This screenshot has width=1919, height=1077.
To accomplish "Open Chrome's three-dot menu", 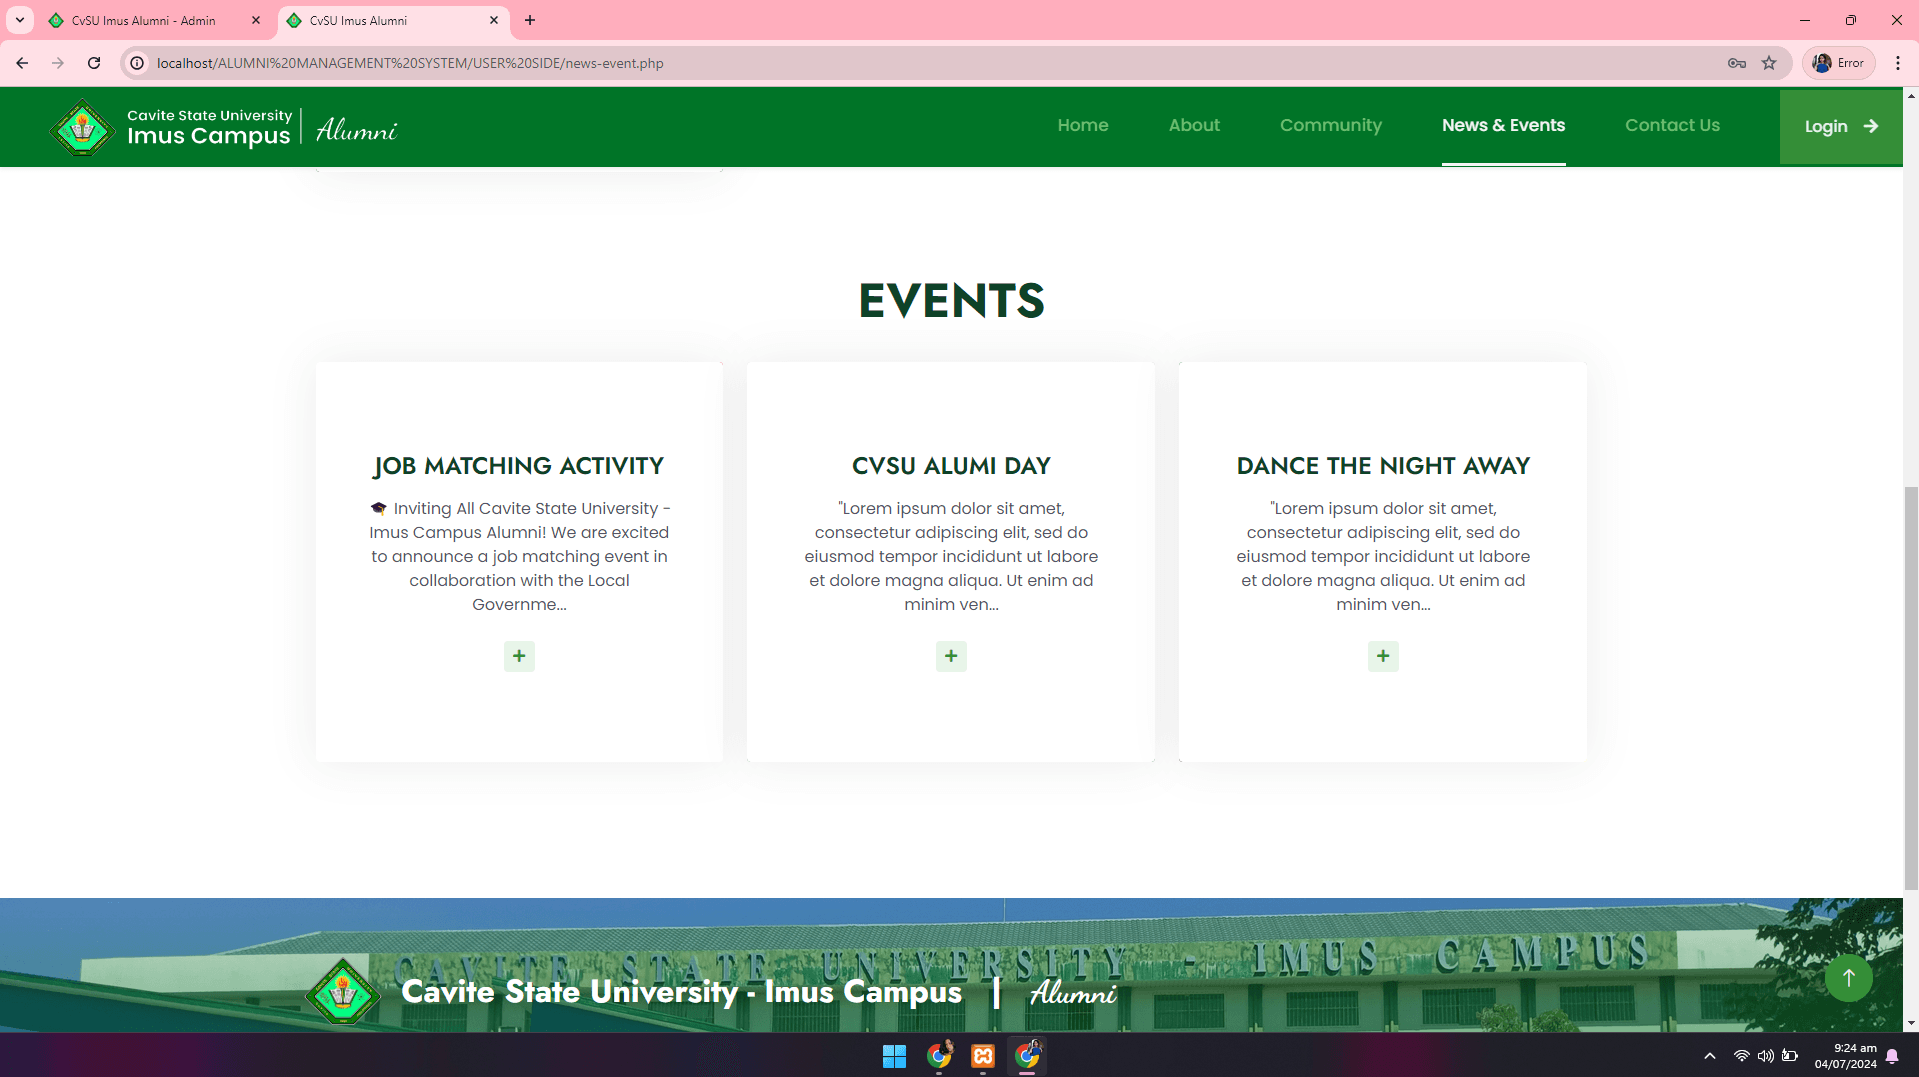I will click(x=1899, y=62).
